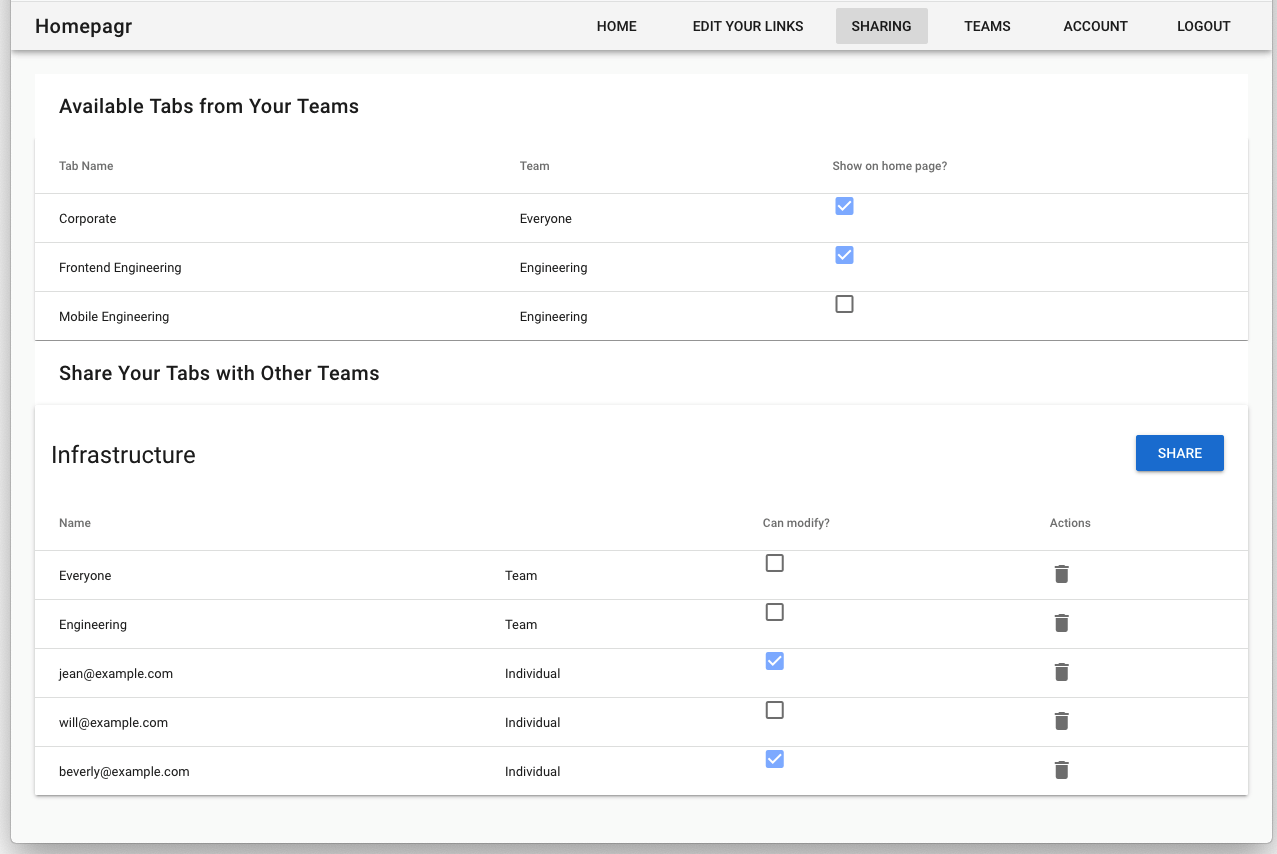1277x854 pixels.
Task: Go to the Home page
Action: (x=616, y=26)
